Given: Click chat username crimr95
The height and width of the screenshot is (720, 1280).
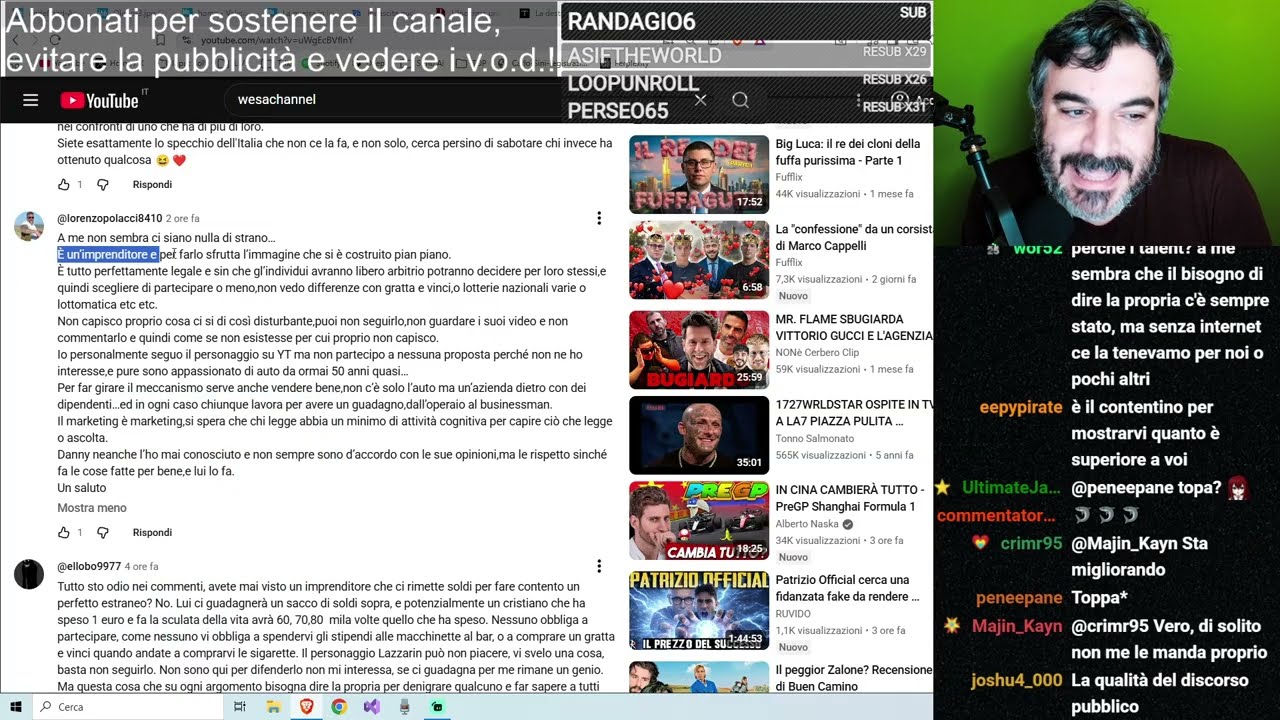Looking at the screenshot, I should click(1031, 544).
